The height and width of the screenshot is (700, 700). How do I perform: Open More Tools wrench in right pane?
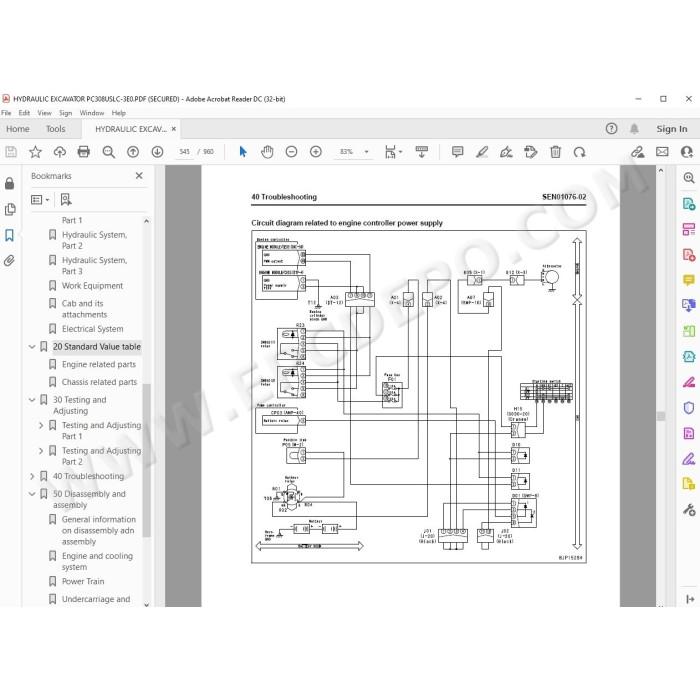[689, 509]
